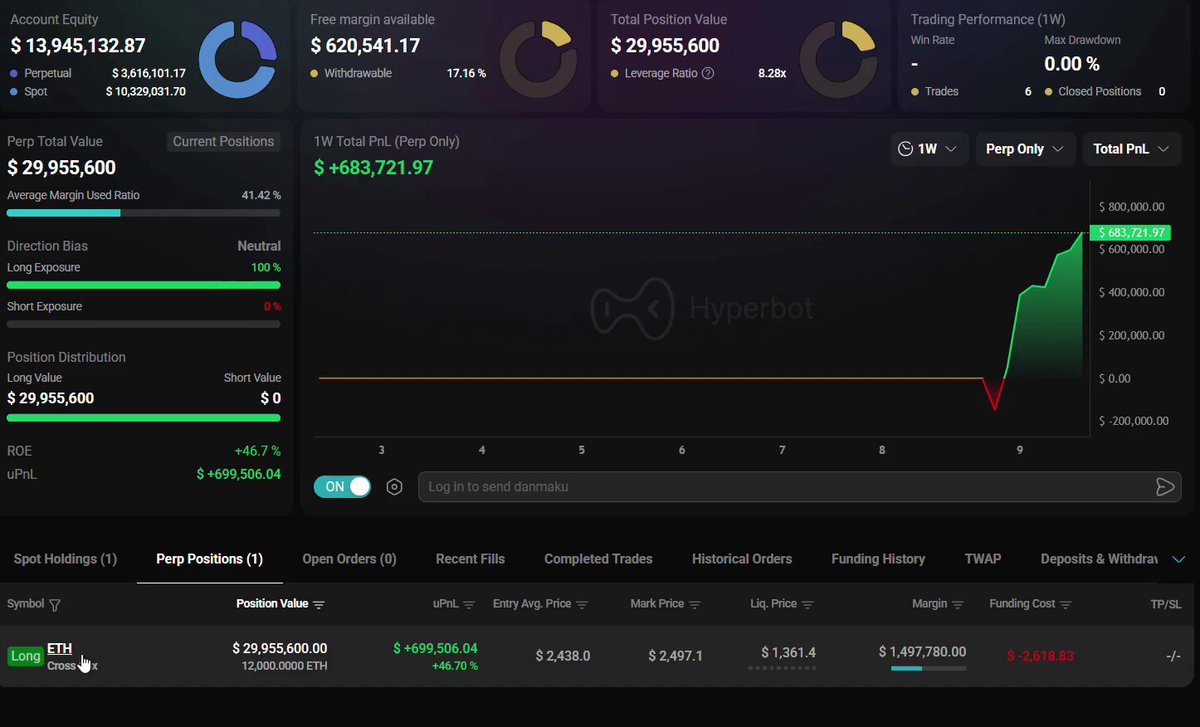
Task: Click the Mark Price column sort icon
Action: [695, 605]
